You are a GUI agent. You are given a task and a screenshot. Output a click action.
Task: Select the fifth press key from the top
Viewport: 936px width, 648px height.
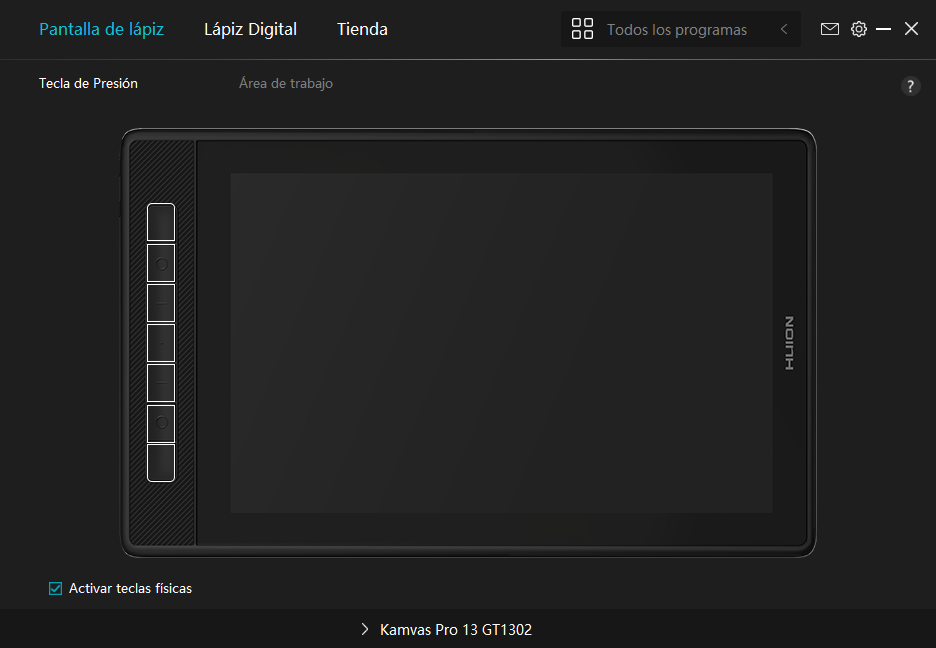(x=161, y=383)
